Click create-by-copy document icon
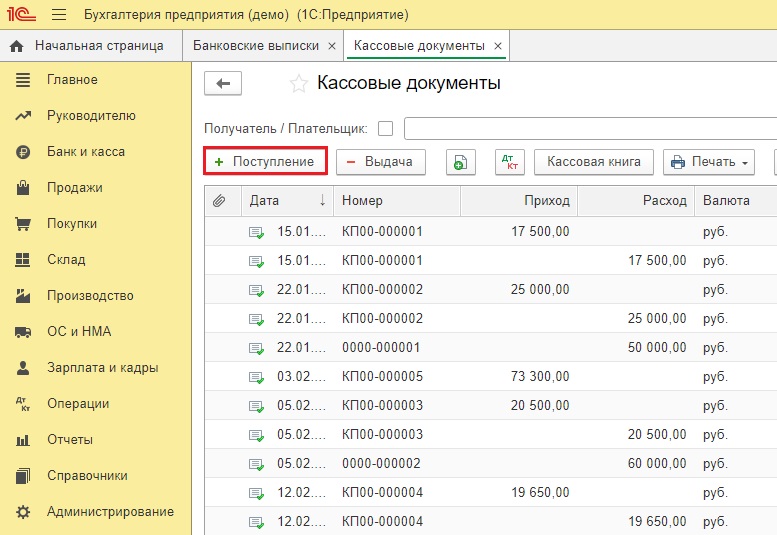The image size is (777, 535). pyautogui.click(x=460, y=162)
